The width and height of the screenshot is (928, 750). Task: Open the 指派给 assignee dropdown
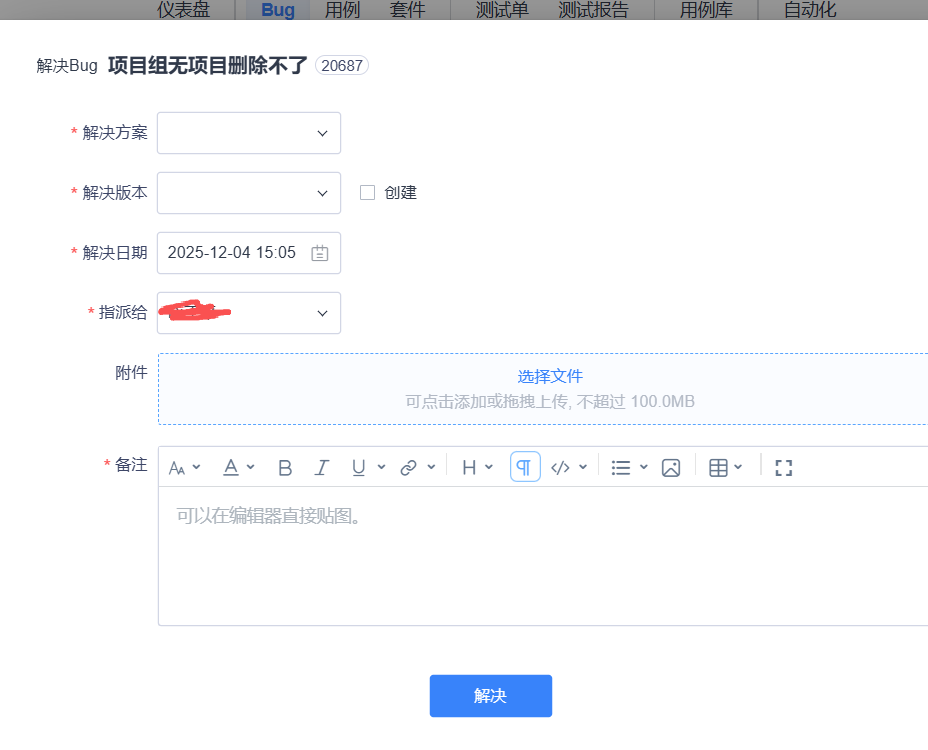tap(249, 313)
